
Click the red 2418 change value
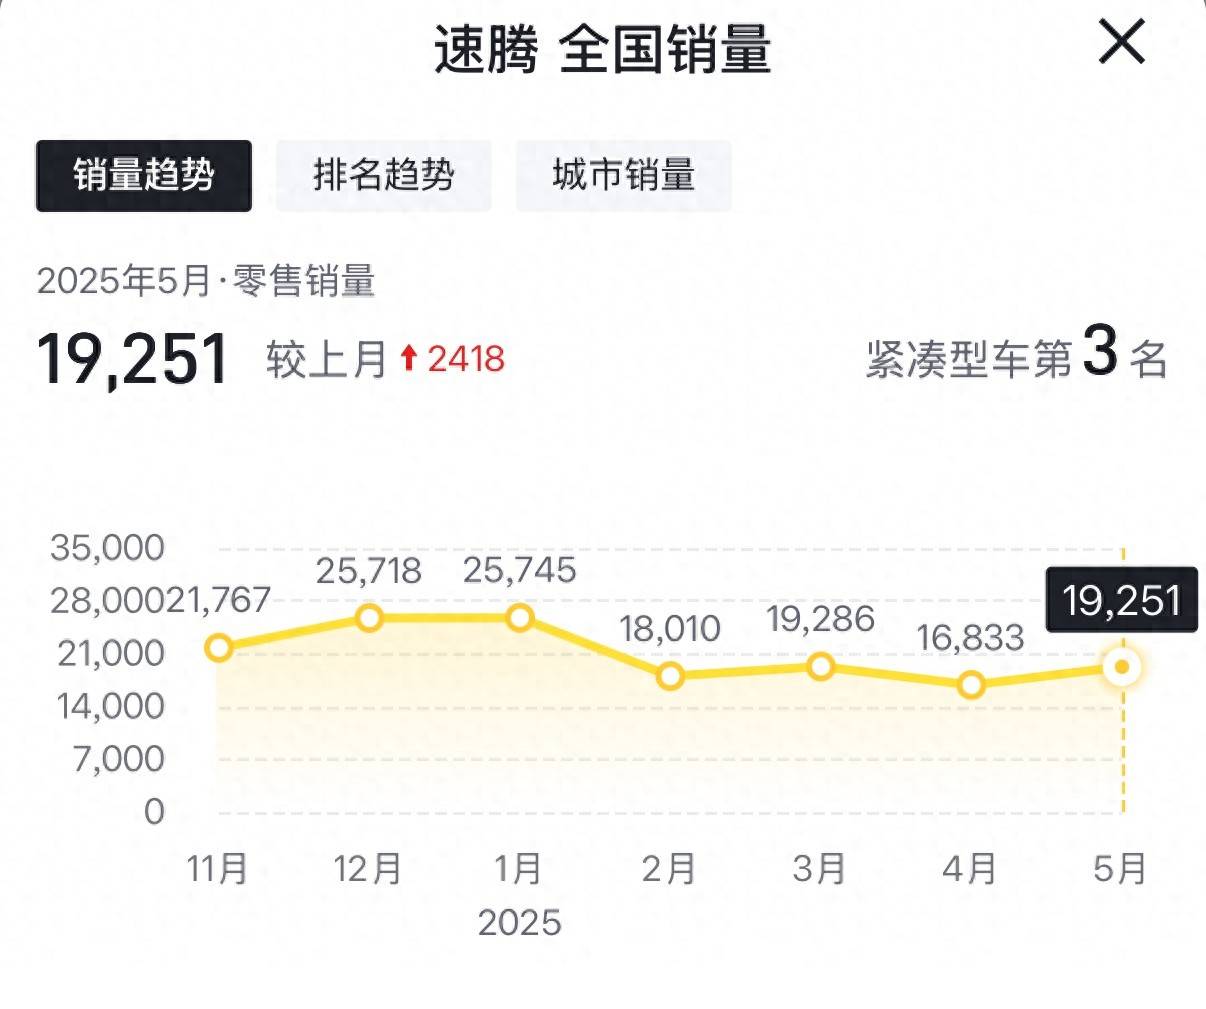pyautogui.click(x=466, y=358)
